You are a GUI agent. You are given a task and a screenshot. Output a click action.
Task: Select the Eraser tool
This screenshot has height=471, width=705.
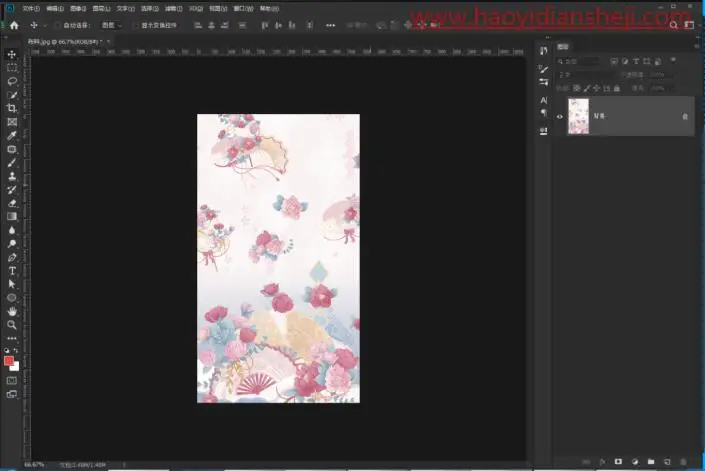[x=12, y=203]
